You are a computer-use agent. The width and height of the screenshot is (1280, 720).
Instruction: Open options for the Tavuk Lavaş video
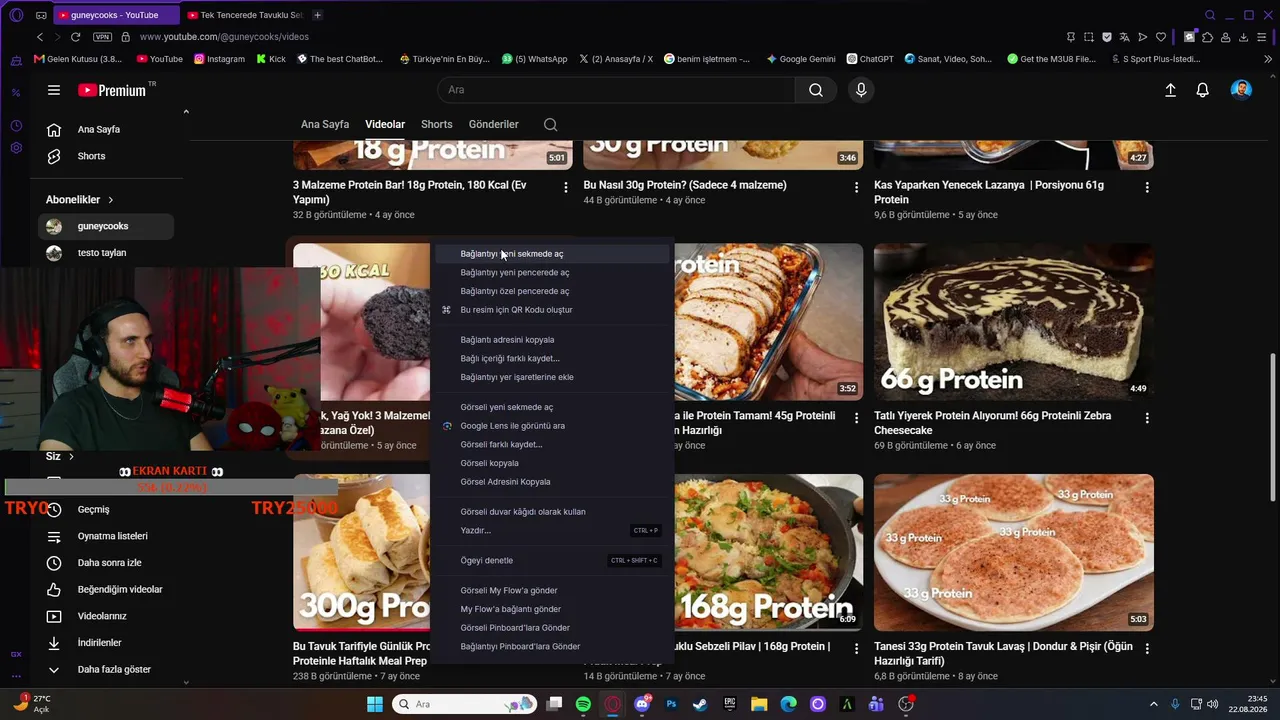point(1147,649)
